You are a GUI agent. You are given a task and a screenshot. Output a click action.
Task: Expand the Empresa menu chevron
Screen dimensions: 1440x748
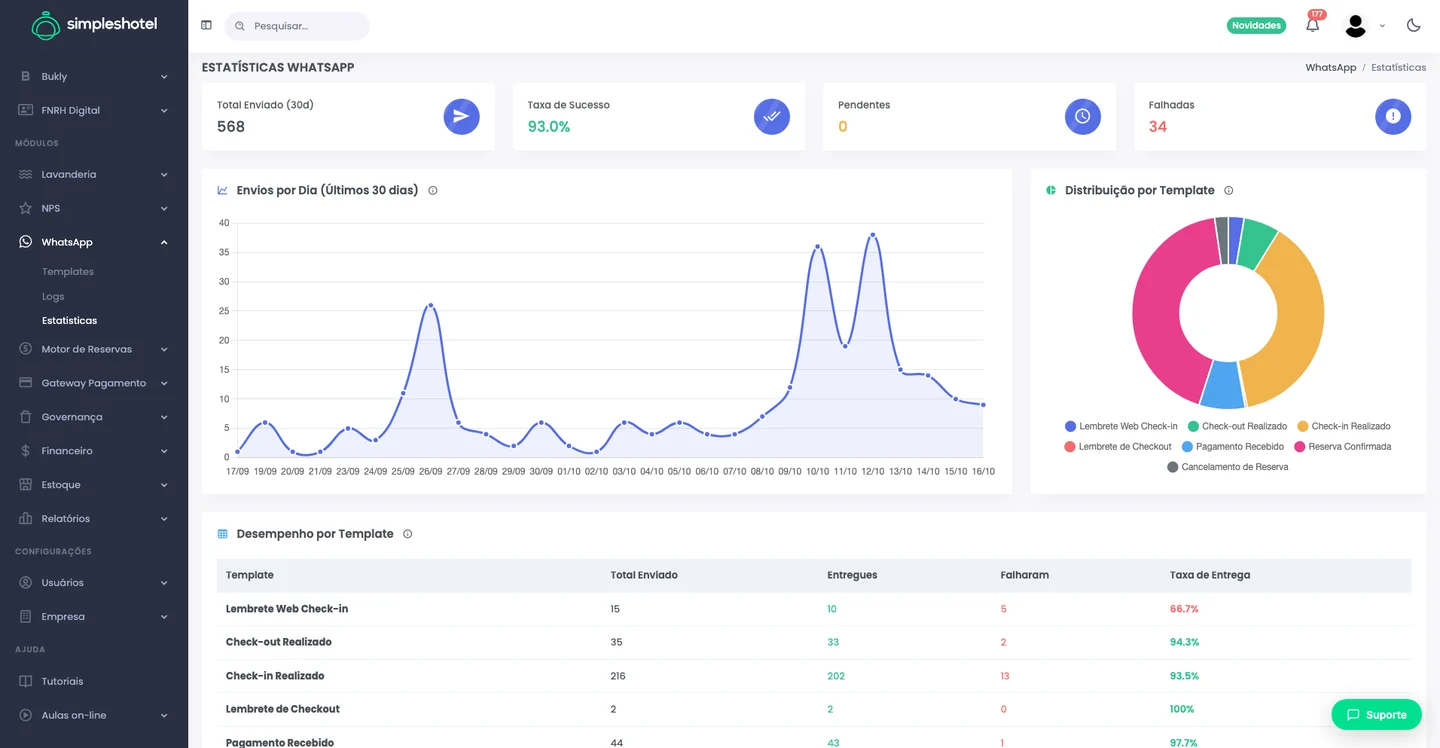(164, 617)
